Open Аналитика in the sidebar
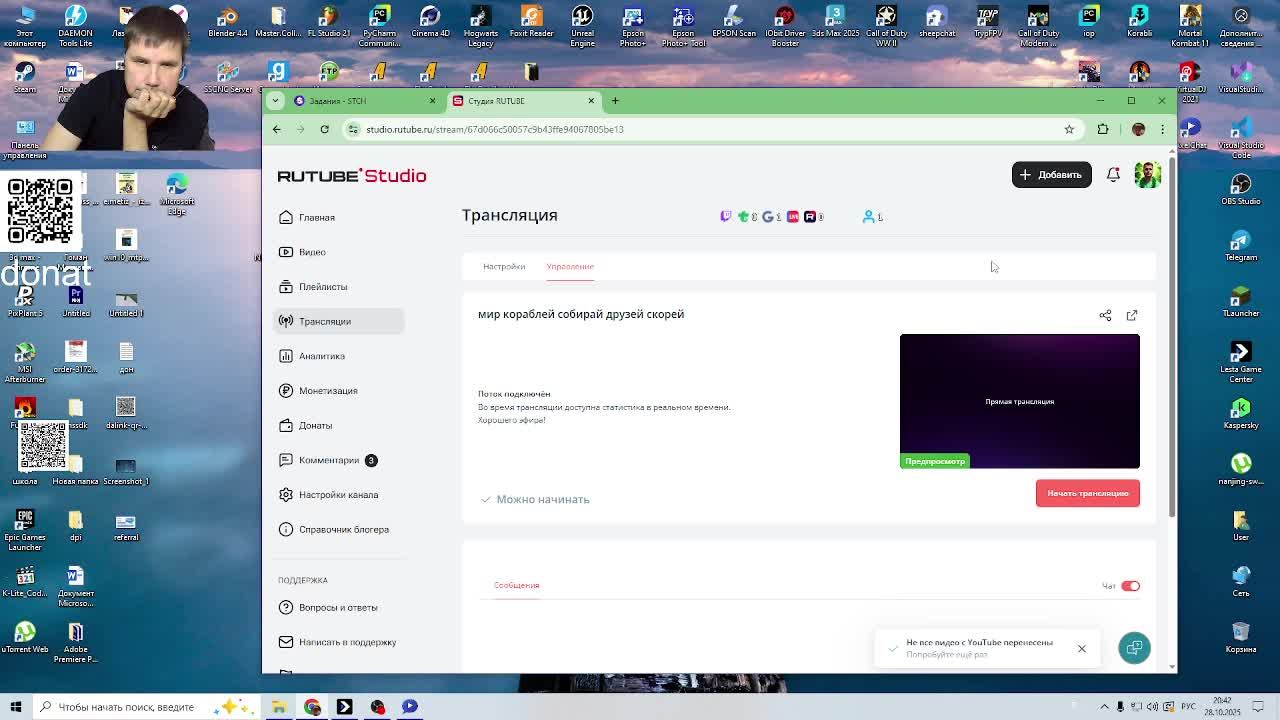 click(338, 356)
